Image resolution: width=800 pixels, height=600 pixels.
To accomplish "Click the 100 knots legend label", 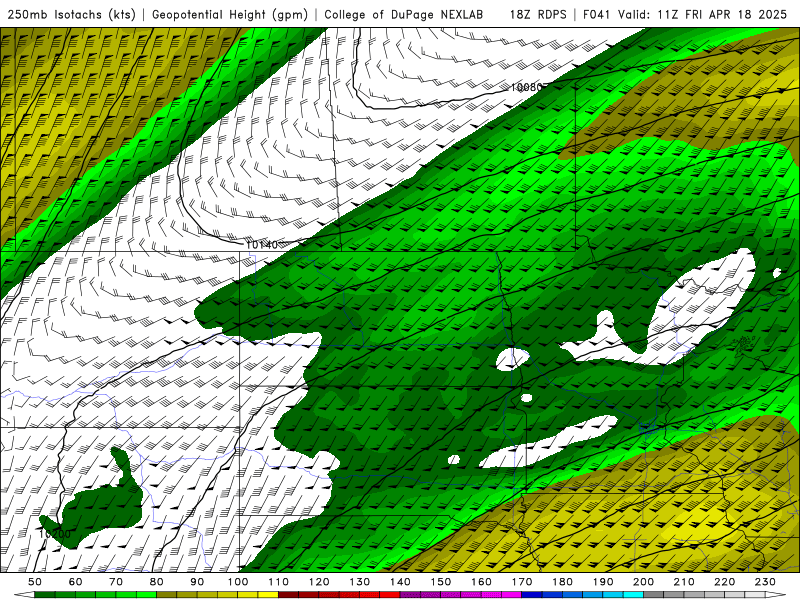I will pyautogui.click(x=238, y=582).
